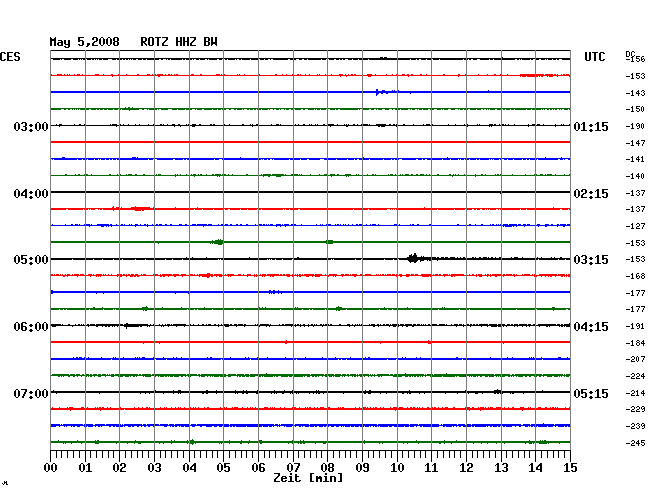The width and height of the screenshot is (650, 494).
Task: Select the "04:00" local time label
Action: click(31, 194)
